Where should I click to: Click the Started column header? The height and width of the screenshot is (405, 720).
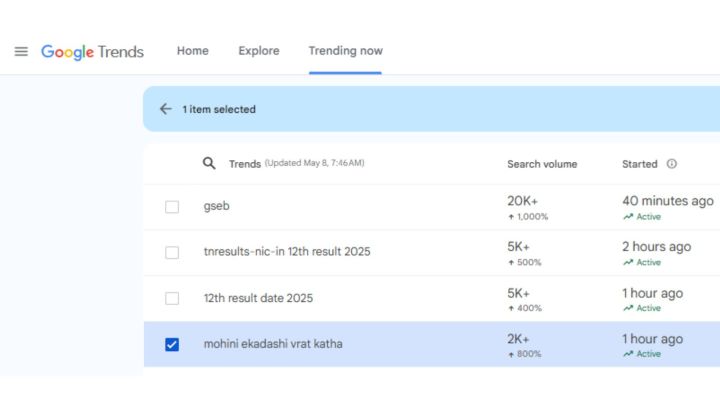tap(639, 164)
